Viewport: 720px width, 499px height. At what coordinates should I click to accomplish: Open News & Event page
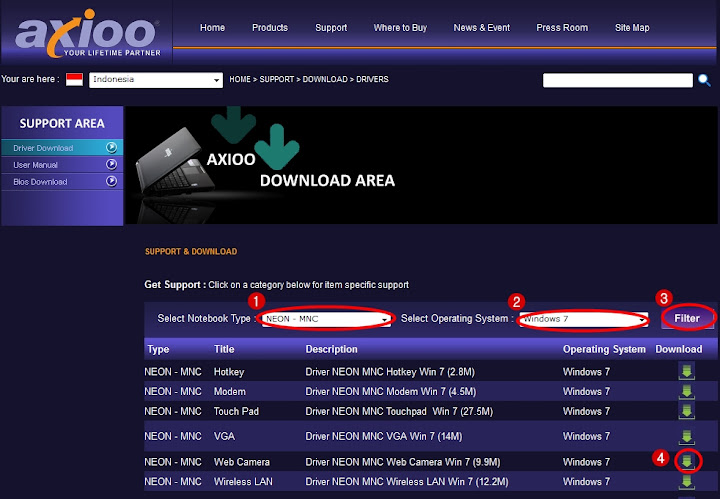(x=482, y=28)
